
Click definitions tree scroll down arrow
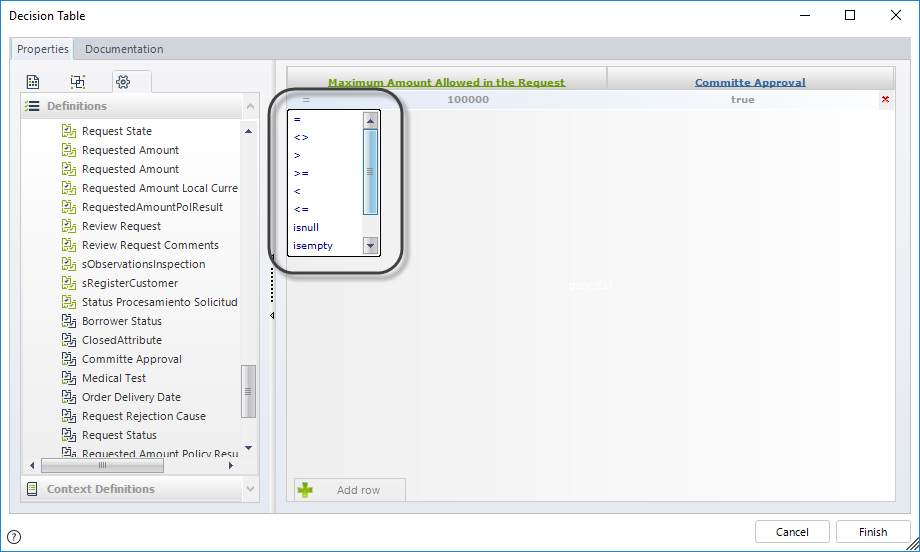pyautogui.click(x=249, y=448)
